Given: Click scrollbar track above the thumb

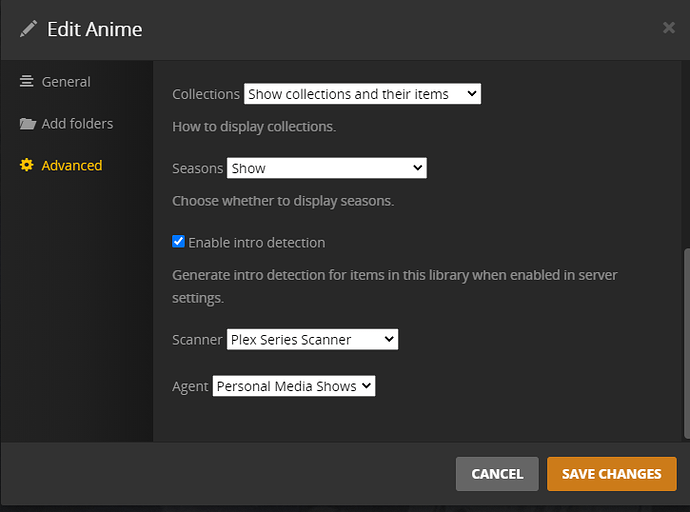Looking at the screenshot, I should pyautogui.click(x=684, y=150).
